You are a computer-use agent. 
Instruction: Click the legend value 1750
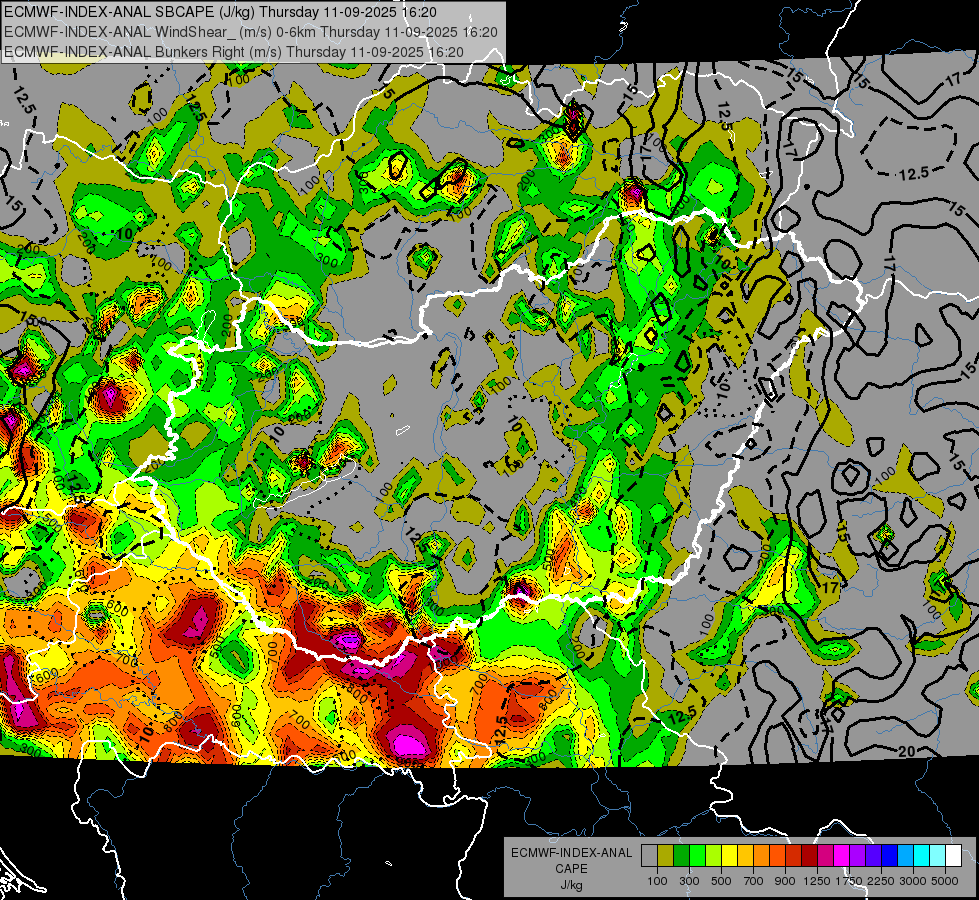(x=849, y=881)
